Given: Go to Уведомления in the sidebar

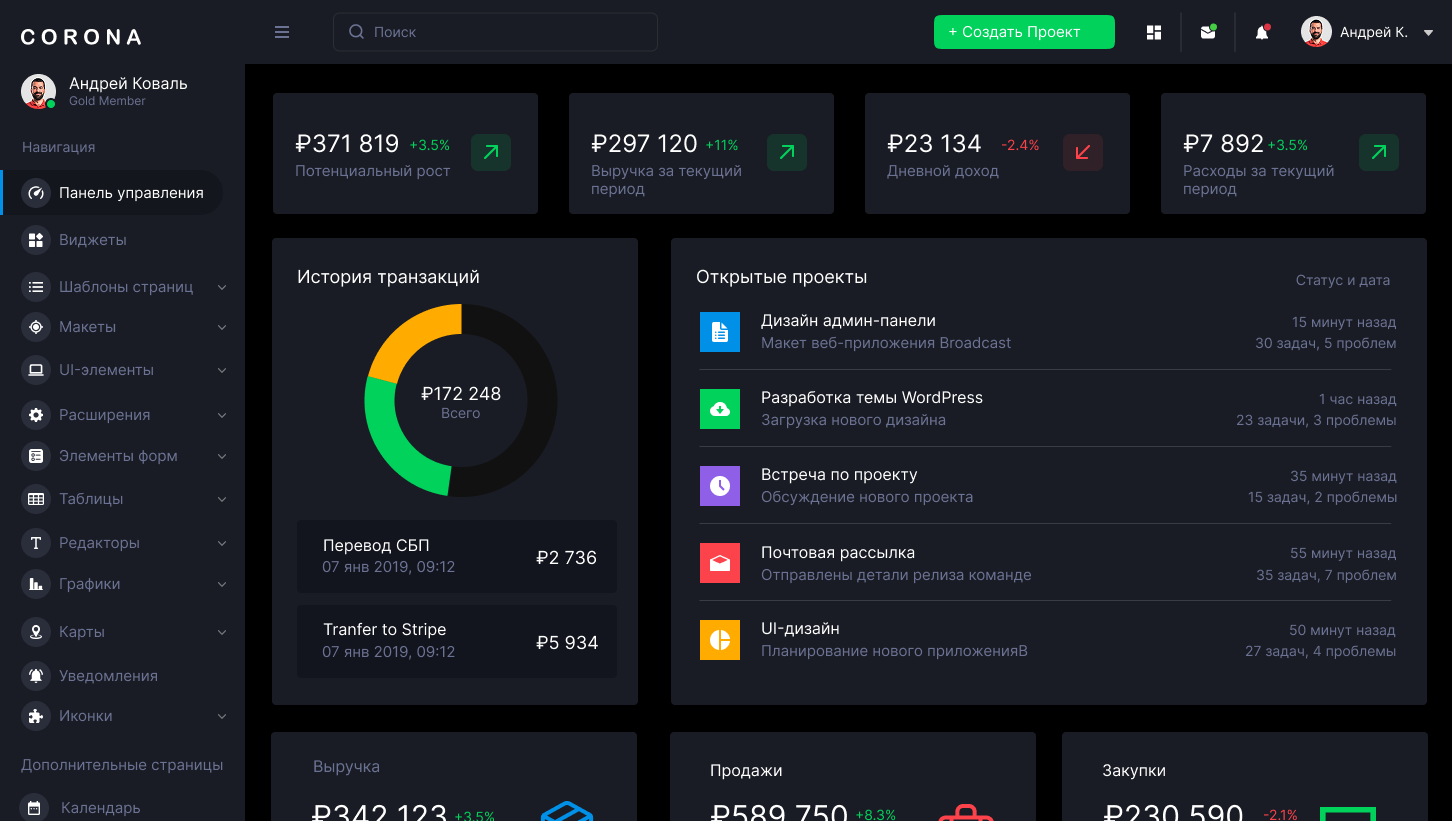Looking at the screenshot, I should 108,676.
